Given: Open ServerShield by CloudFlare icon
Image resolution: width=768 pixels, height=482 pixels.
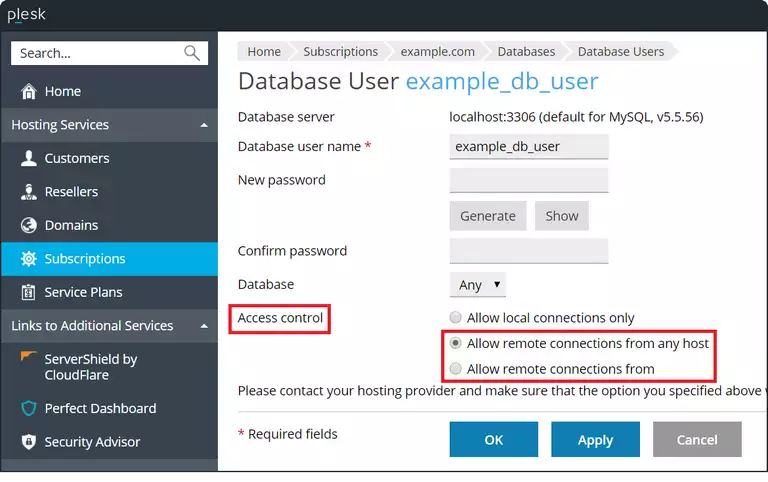Looking at the screenshot, I should (28, 359).
